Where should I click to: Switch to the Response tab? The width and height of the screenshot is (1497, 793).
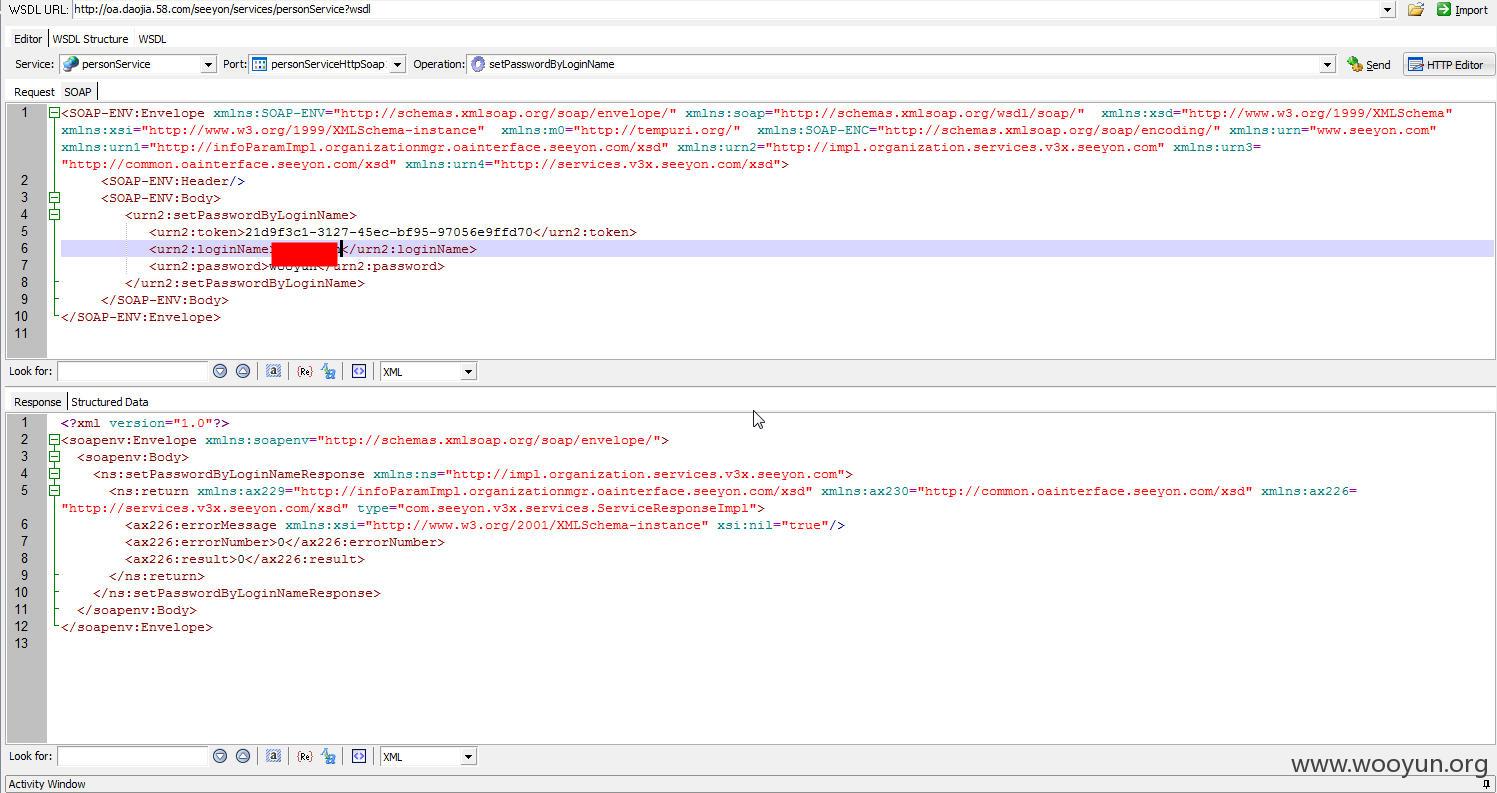[37, 401]
